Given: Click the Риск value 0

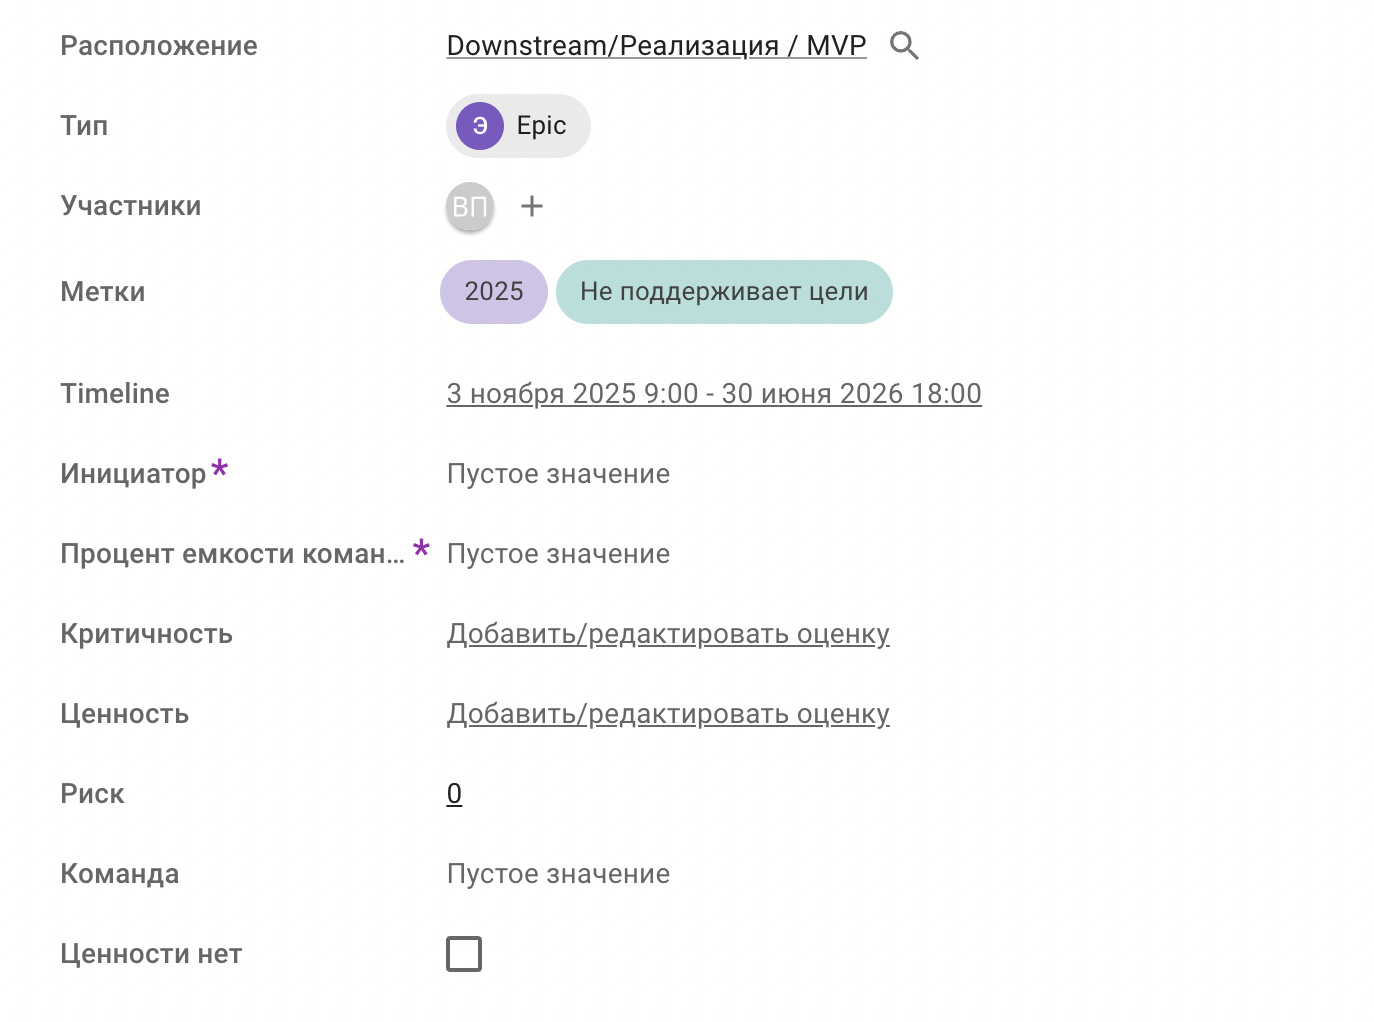Looking at the screenshot, I should pyautogui.click(x=454, y=794).
